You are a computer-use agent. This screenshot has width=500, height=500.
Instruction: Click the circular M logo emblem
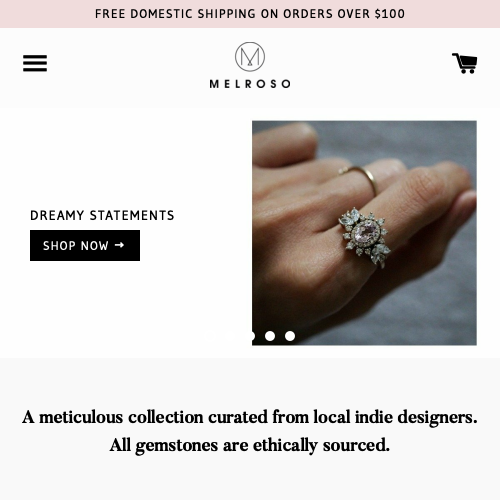pos(250,57)
